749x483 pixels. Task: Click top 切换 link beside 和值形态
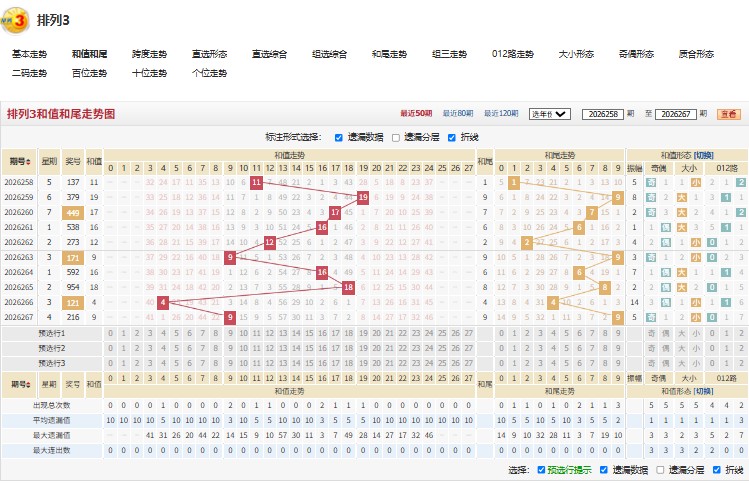(x=704, y=155)
